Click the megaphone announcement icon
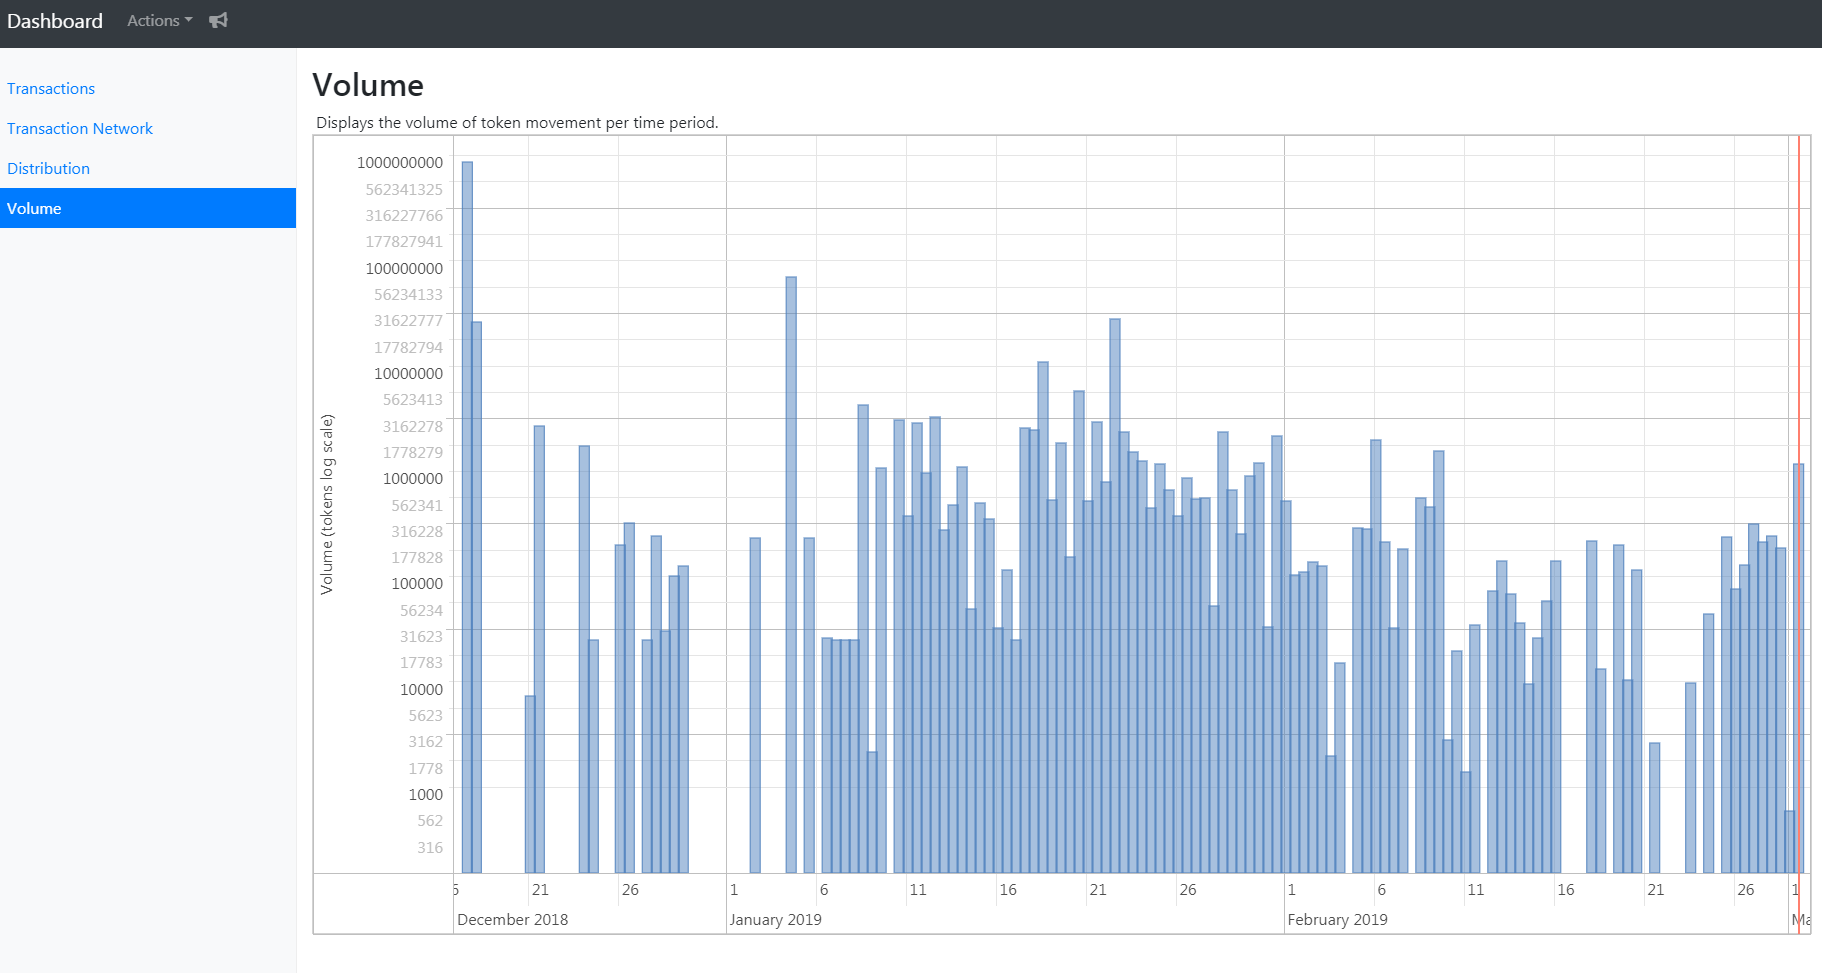 pos(218,20)
